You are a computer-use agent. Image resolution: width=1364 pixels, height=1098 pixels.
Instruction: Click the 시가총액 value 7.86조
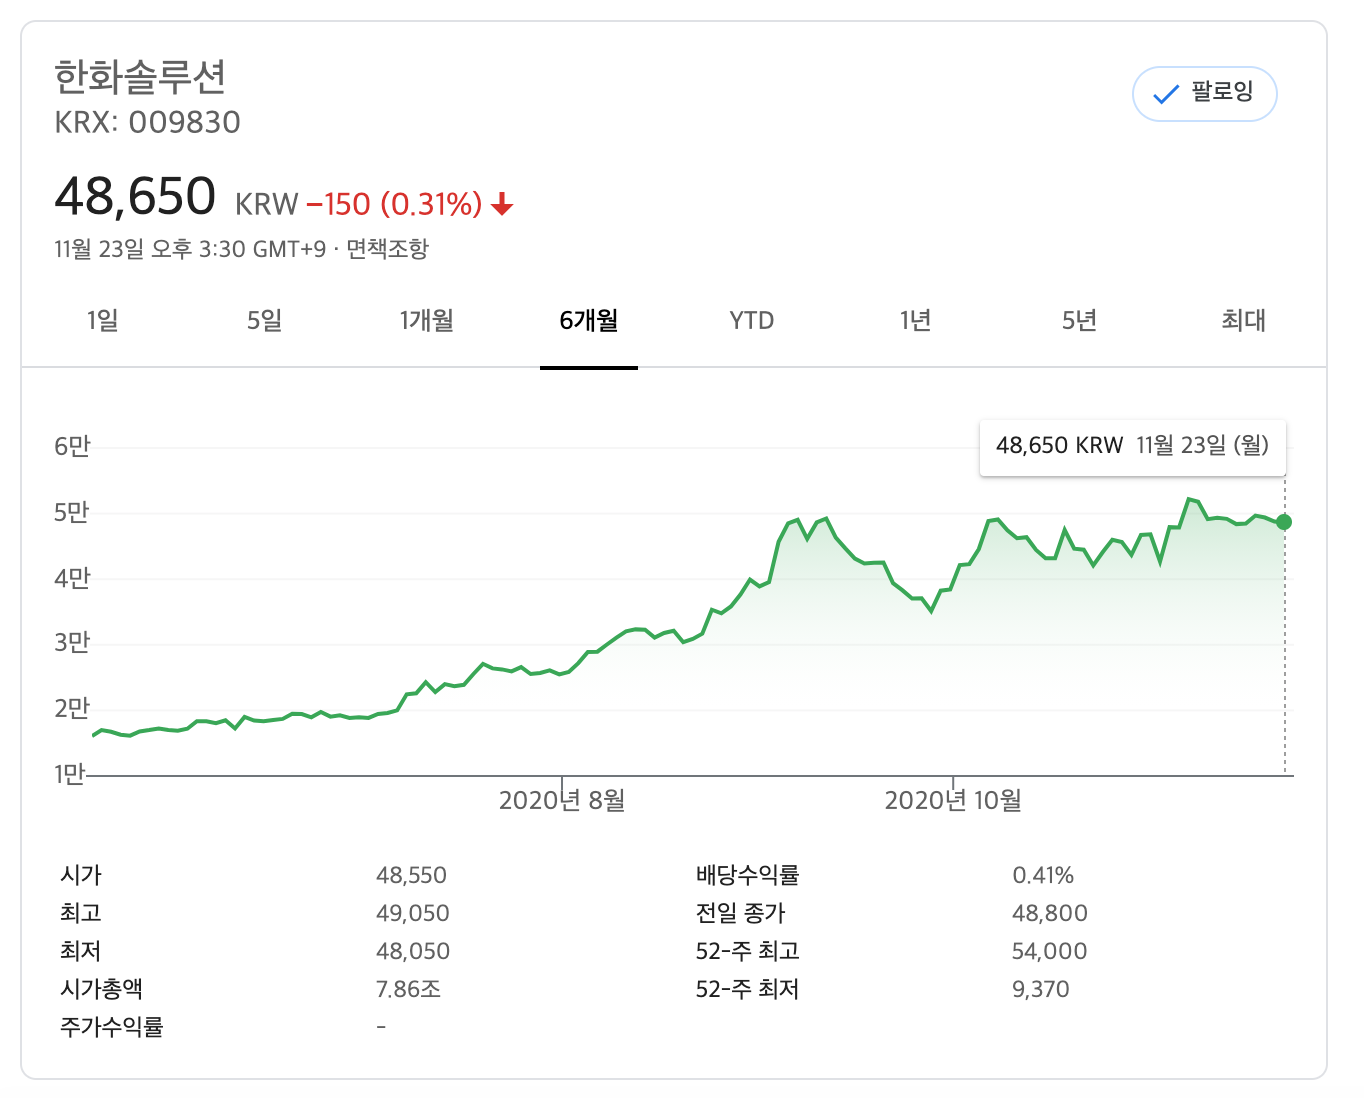pos(408,990)
